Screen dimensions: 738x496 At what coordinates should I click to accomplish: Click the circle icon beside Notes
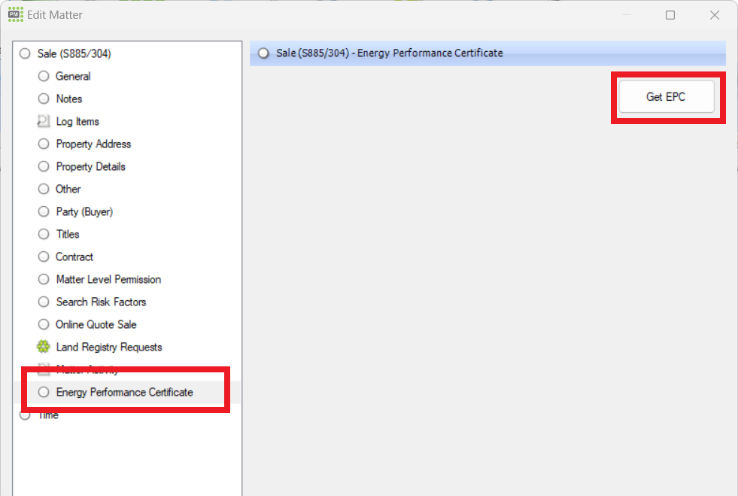coord(43,99)
